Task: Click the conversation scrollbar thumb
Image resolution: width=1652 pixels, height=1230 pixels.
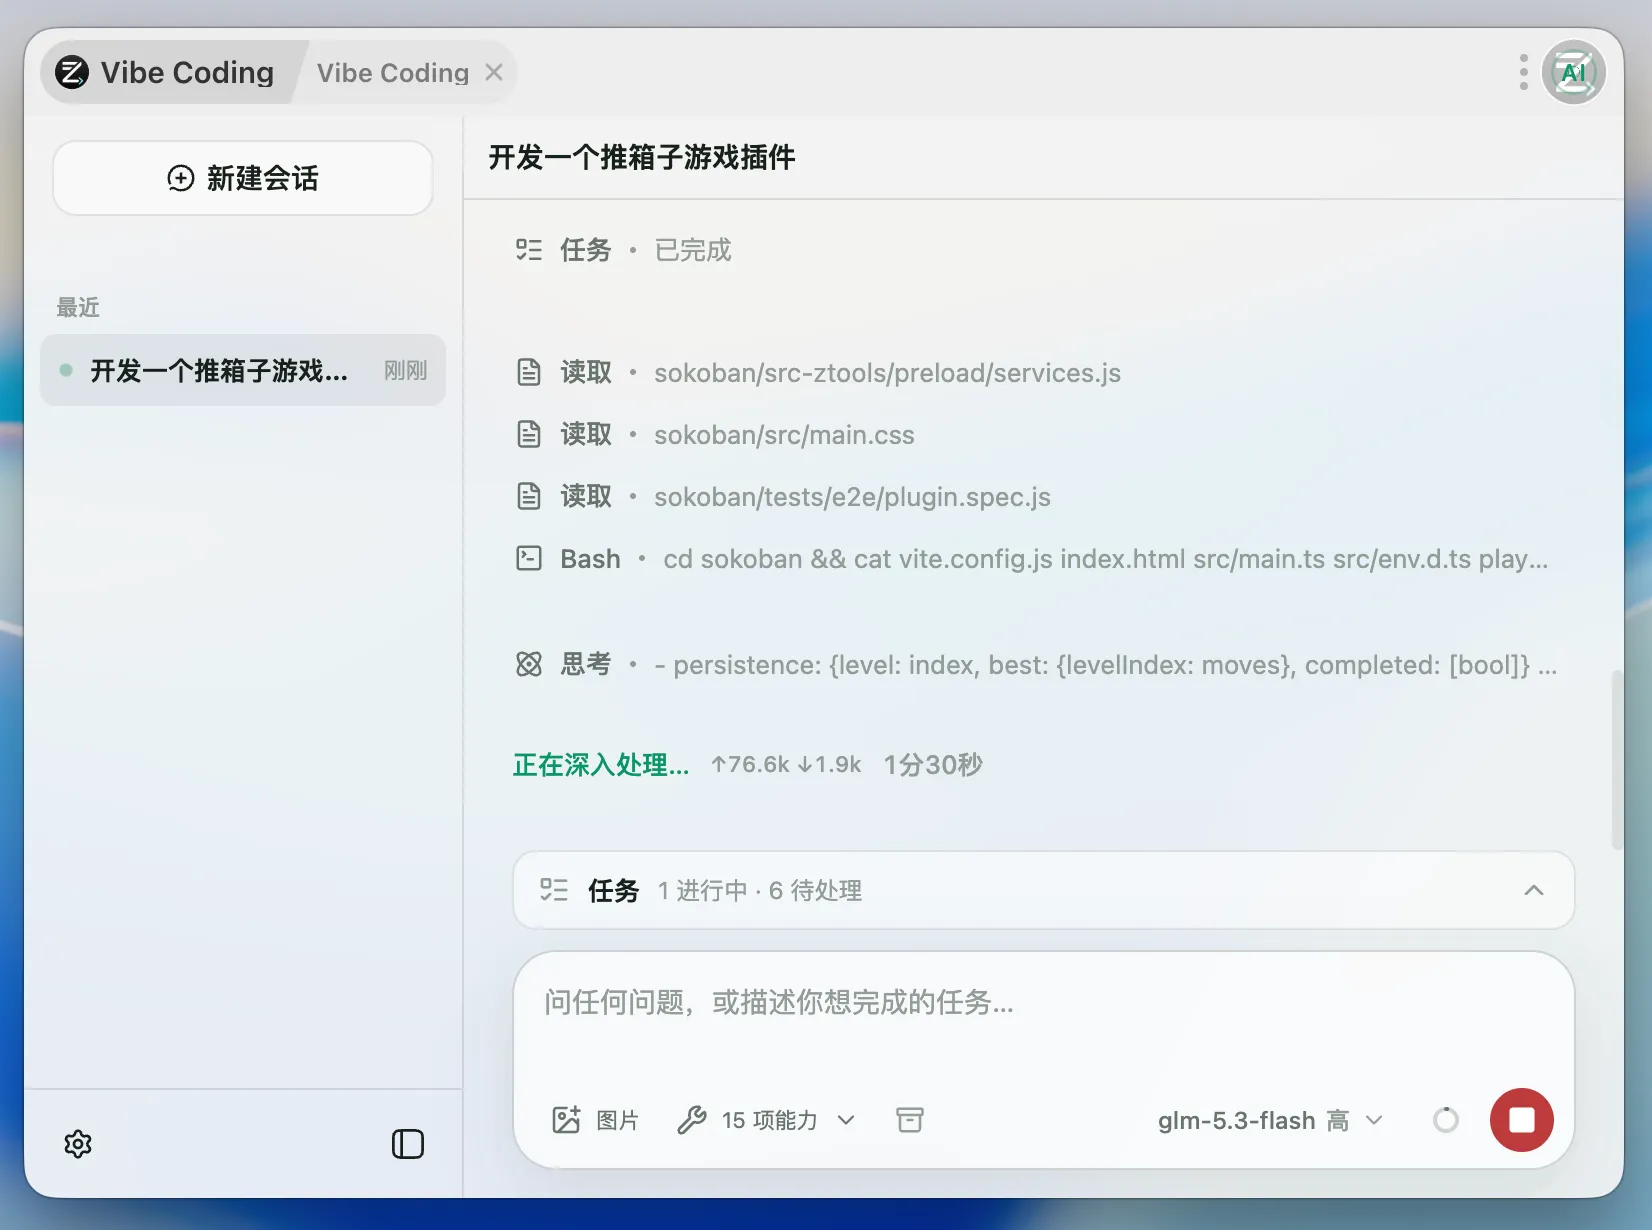Action: pos(1616,760)
